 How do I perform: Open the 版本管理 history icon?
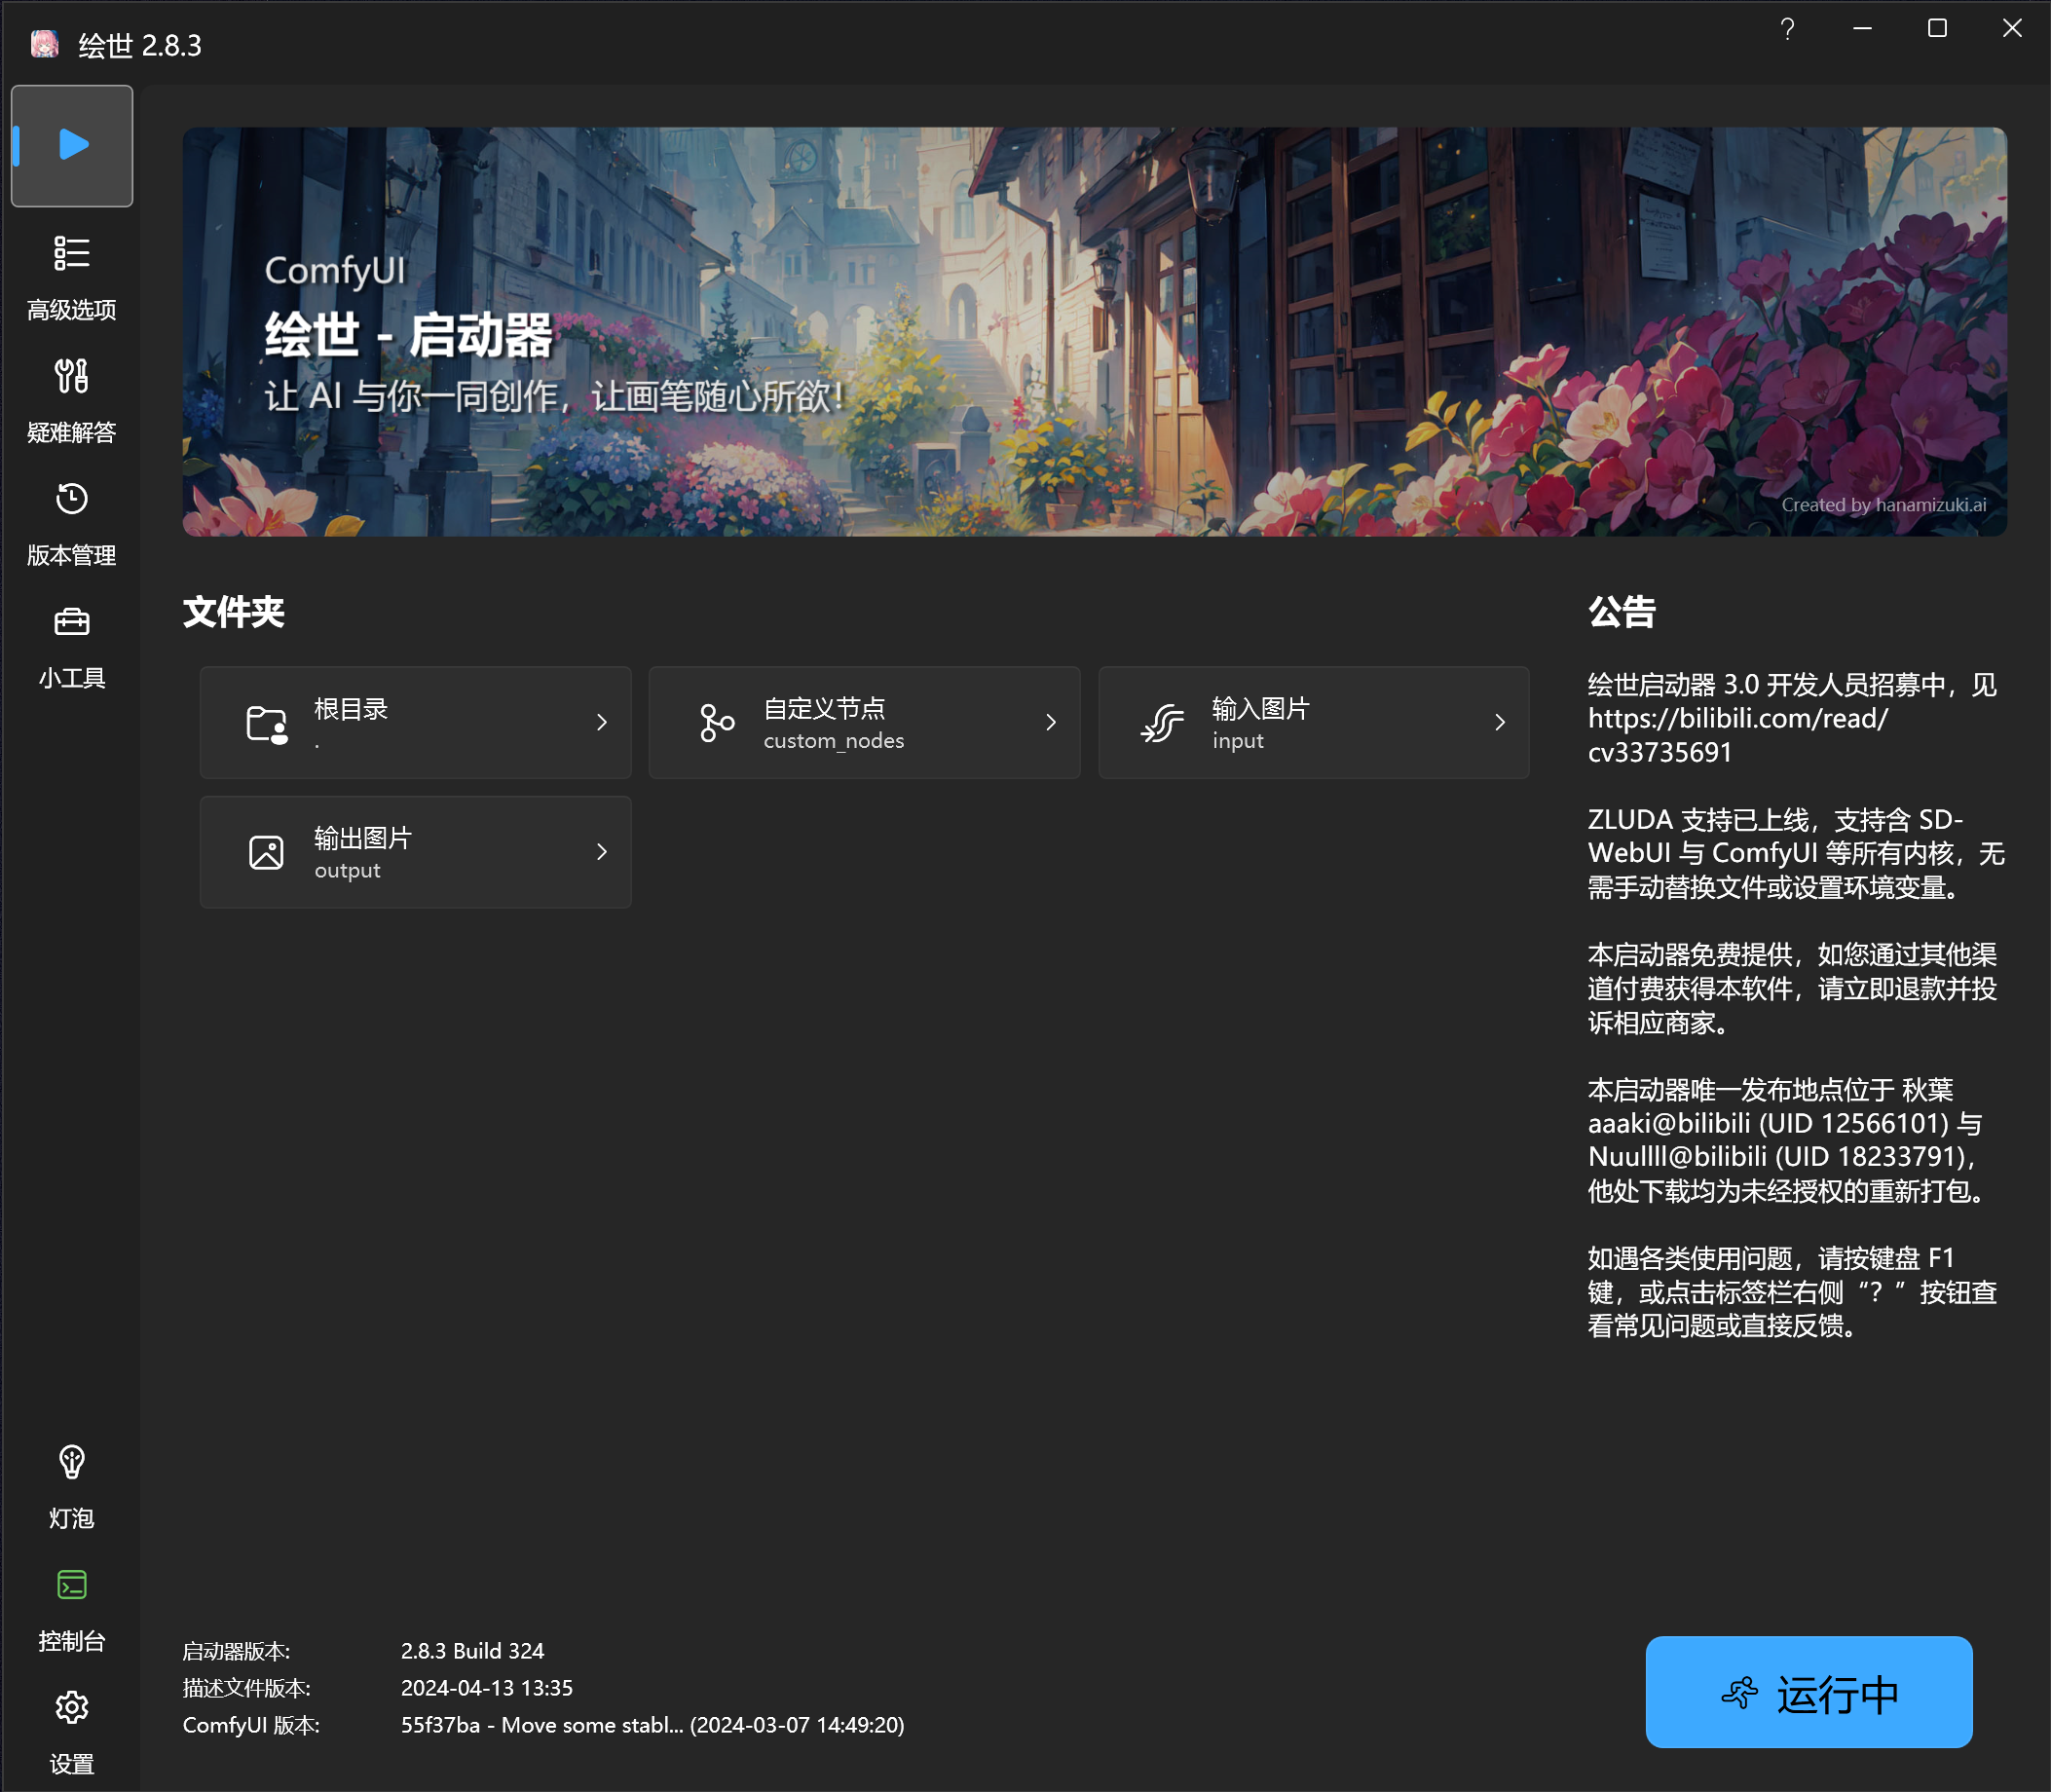point(71,498)
